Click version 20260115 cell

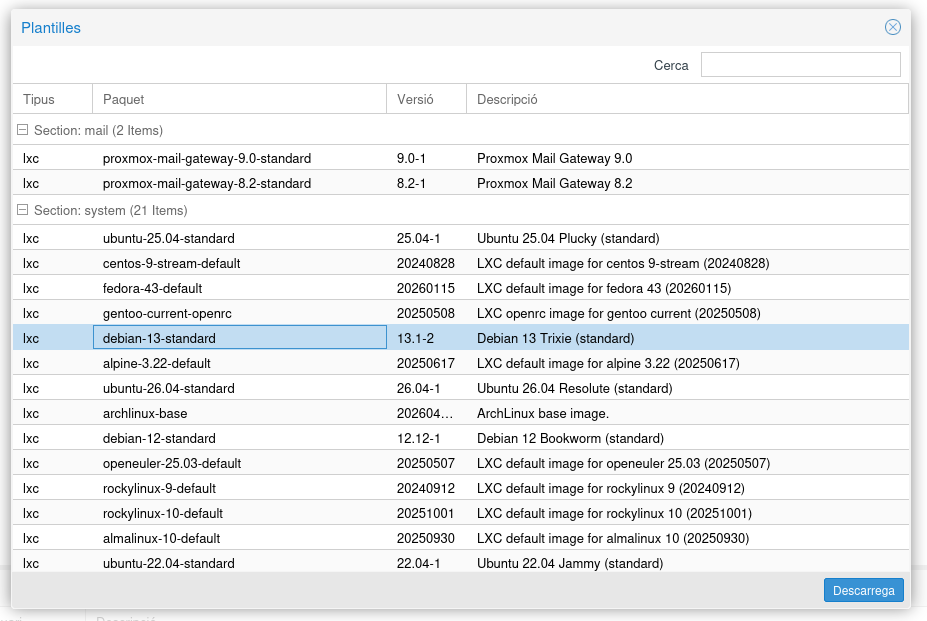click(x=426, y=288)
